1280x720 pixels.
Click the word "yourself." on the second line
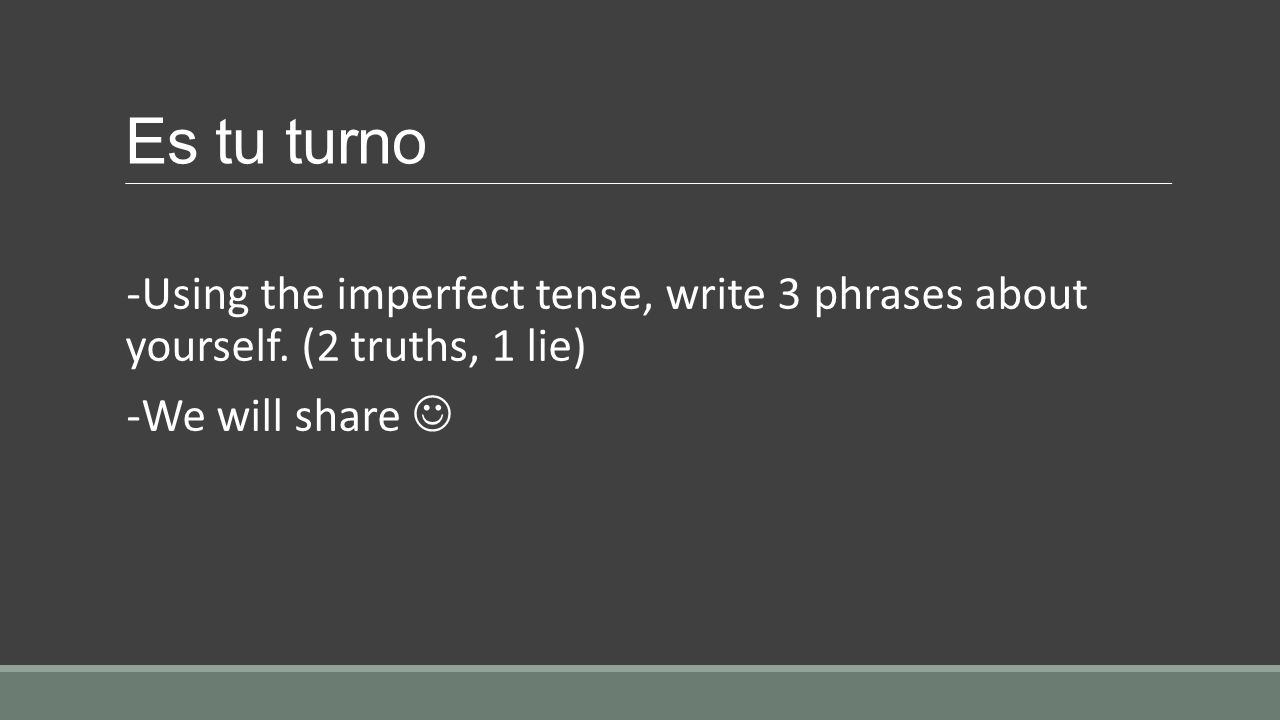pos(207,350)
